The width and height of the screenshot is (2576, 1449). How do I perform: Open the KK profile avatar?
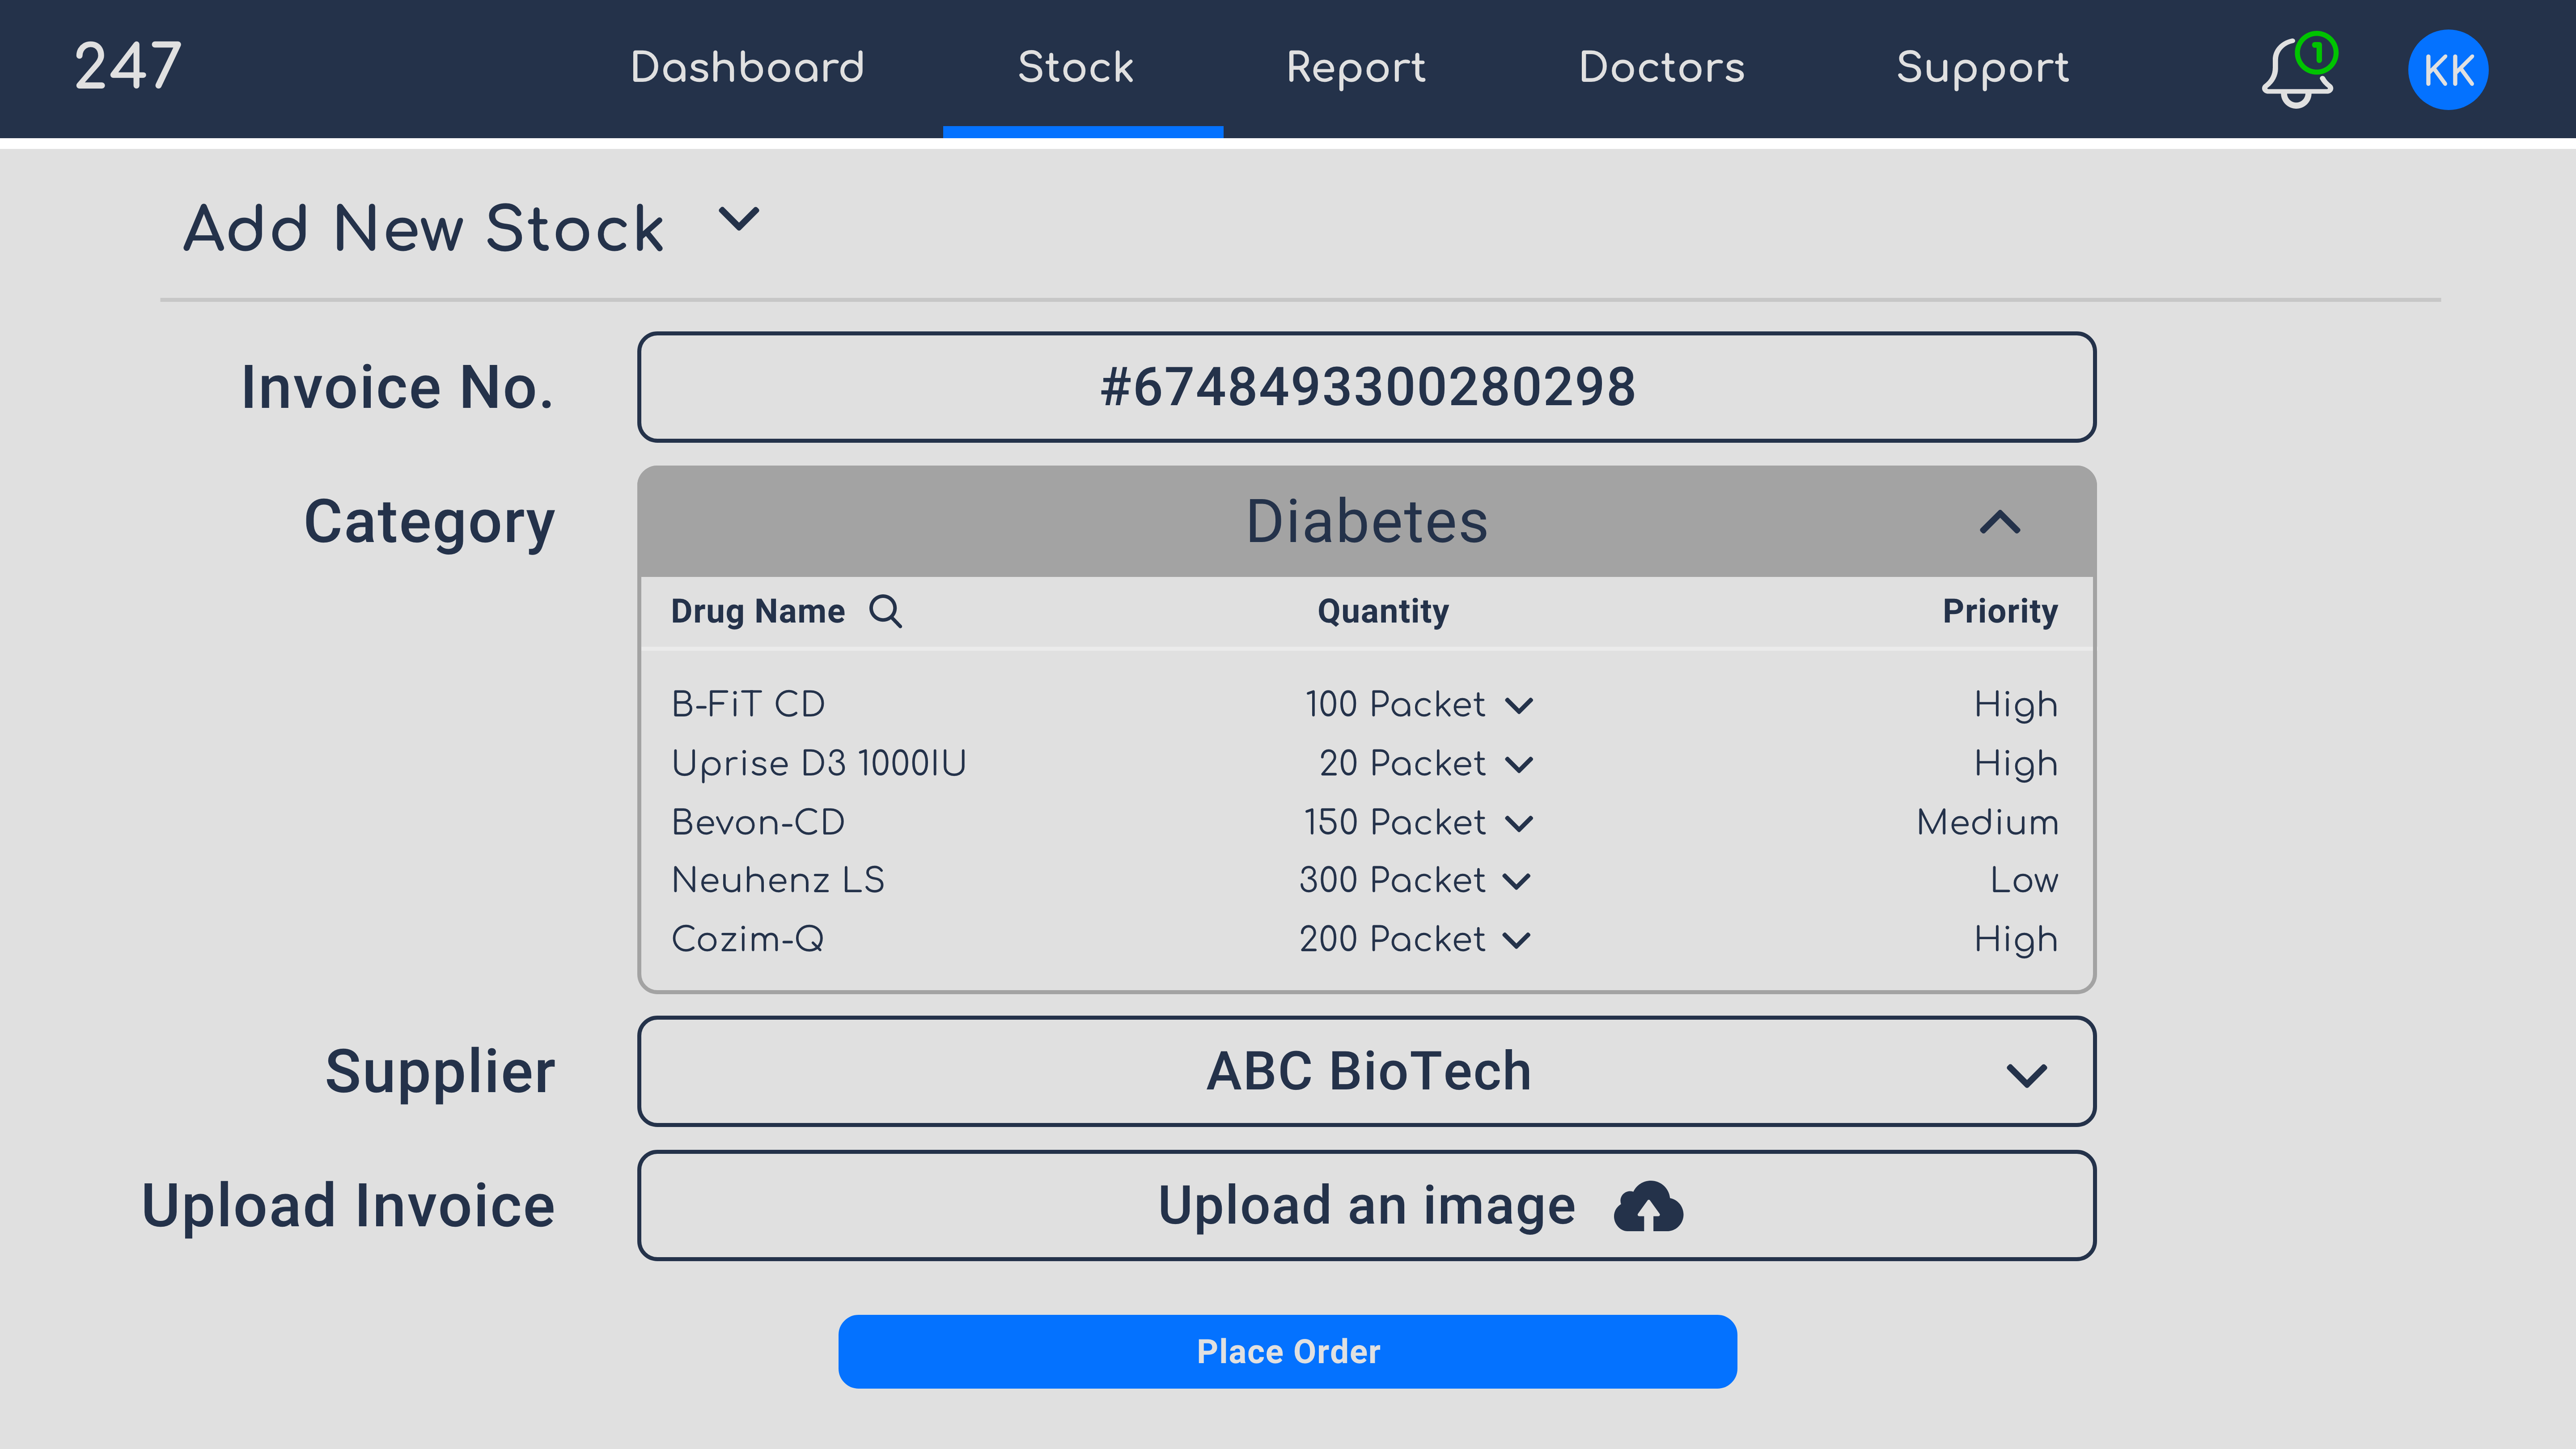click(x=2448, y=70)
